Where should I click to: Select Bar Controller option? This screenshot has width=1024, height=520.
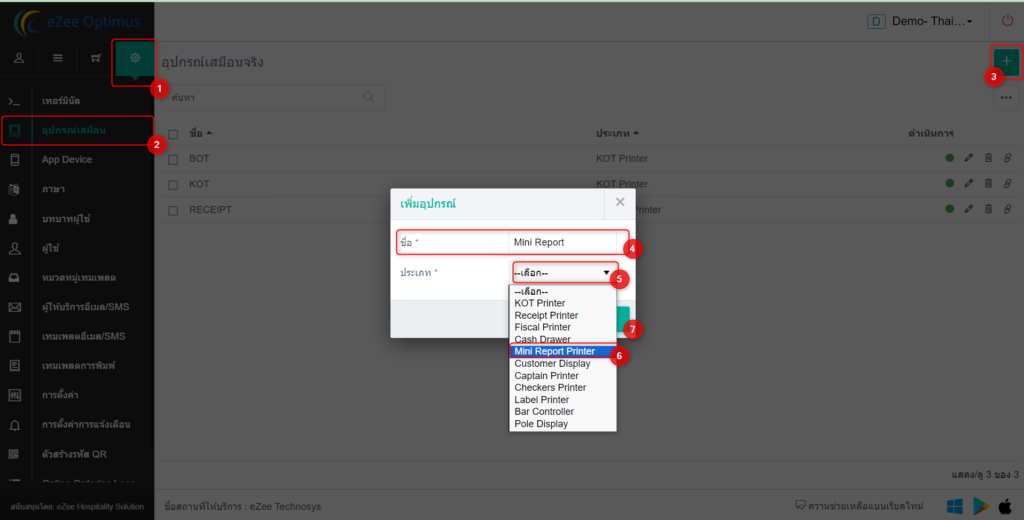click(x=562, y=412)
